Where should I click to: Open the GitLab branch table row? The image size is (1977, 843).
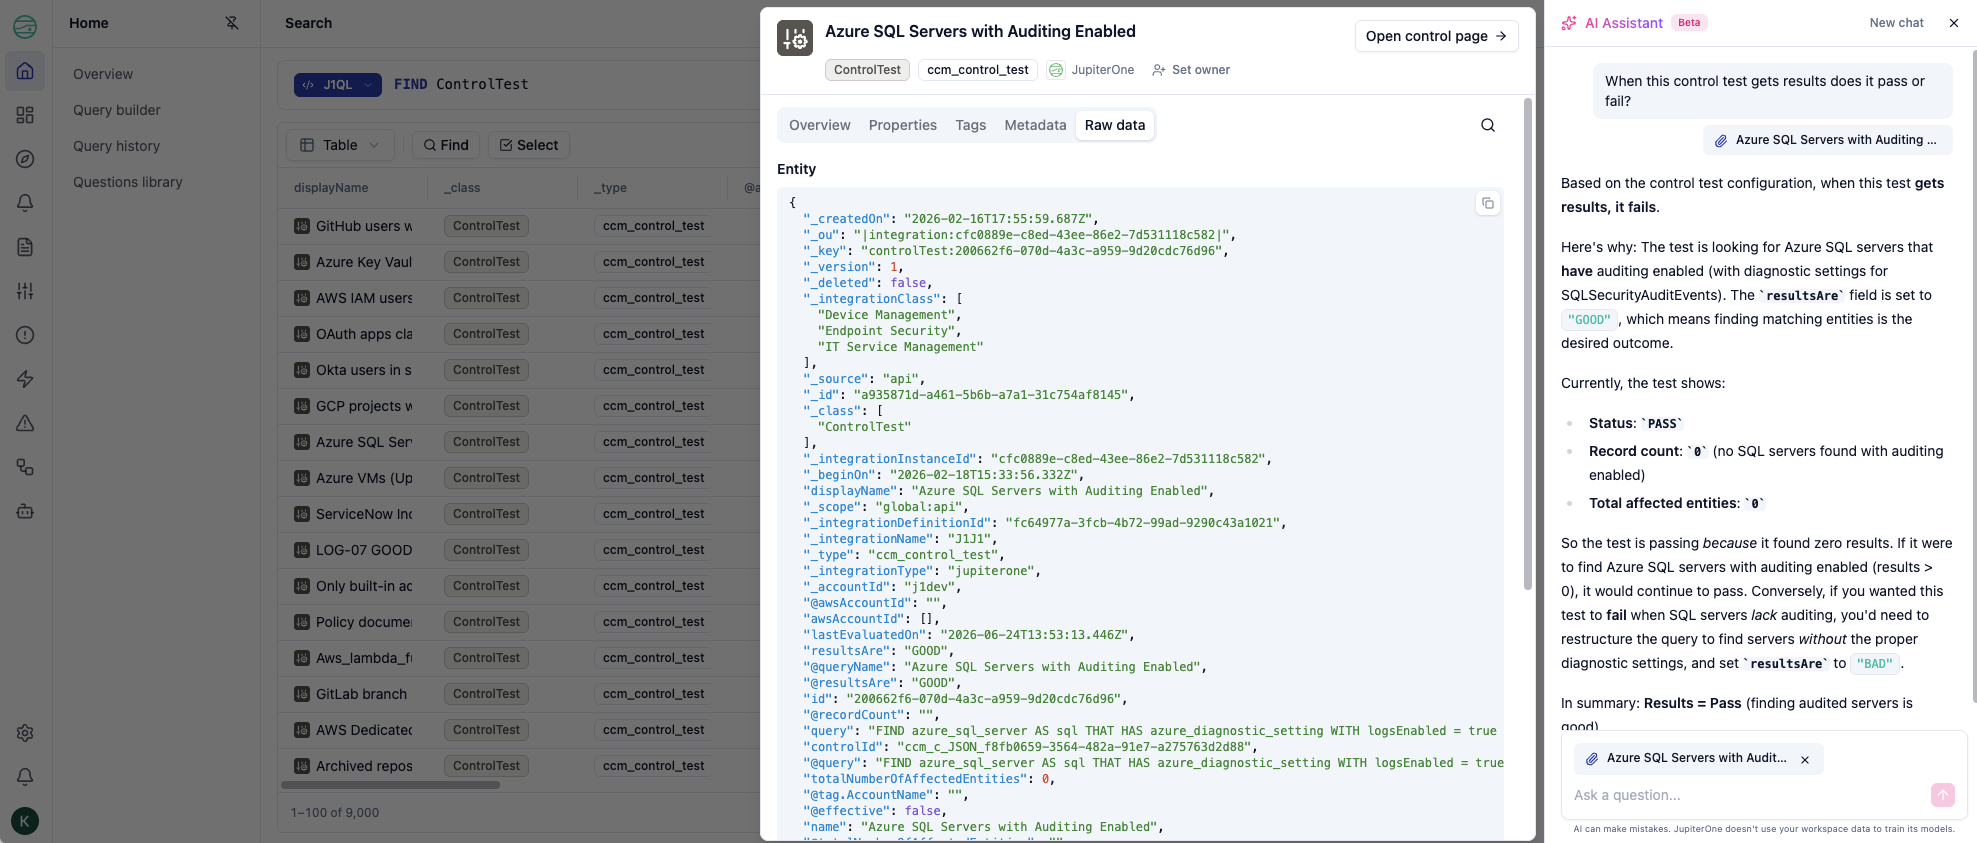pos(518,694)
